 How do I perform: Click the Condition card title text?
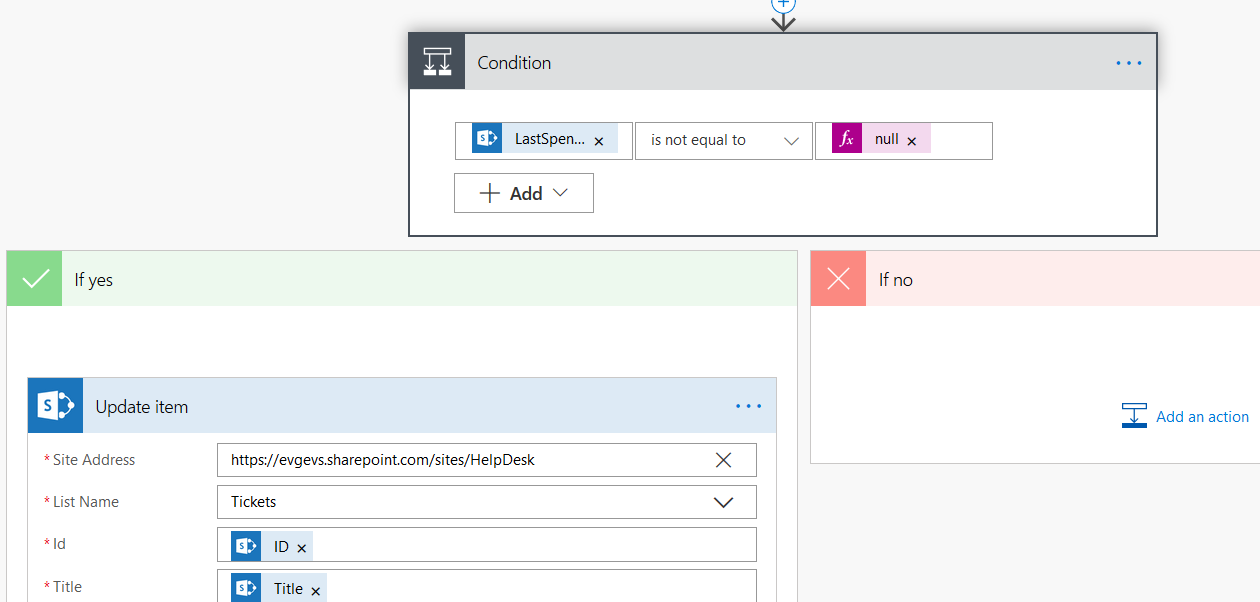514,63
